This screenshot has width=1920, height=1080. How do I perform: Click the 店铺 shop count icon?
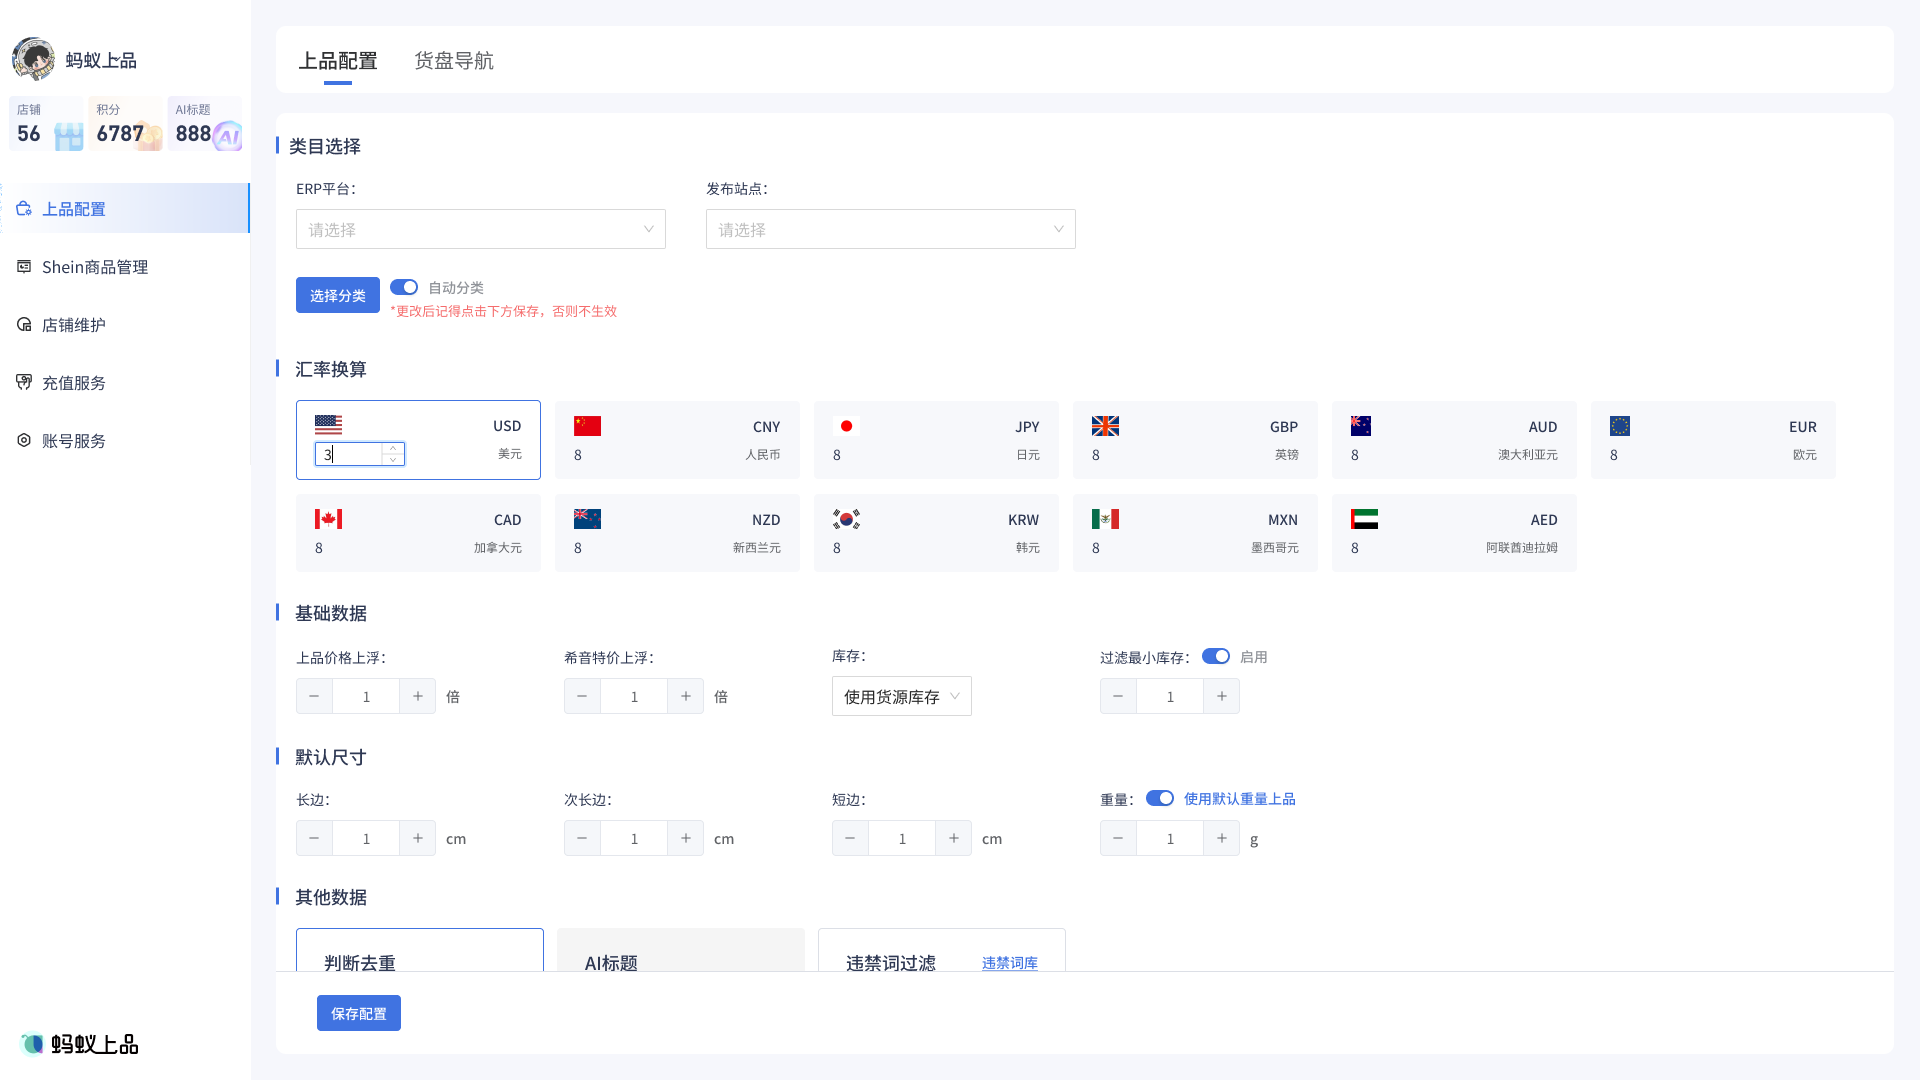click(68, 136)
